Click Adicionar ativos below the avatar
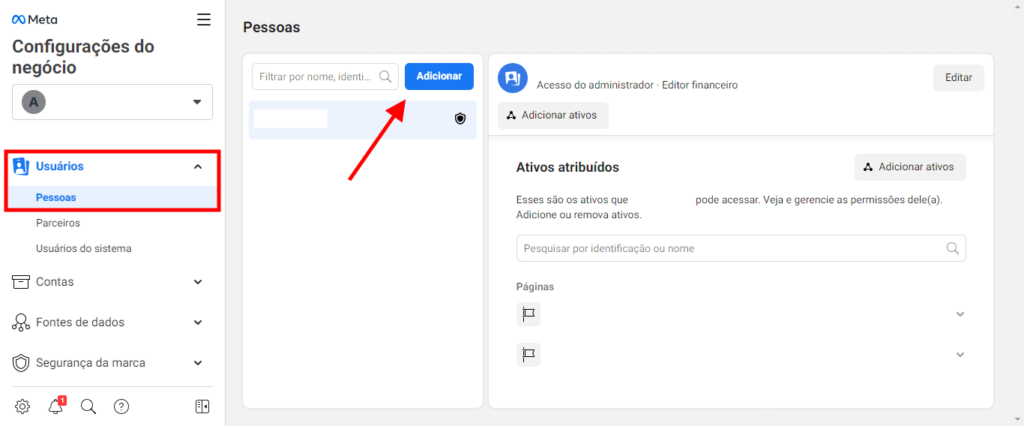Screen dimensions: 1024x426 coord(552,115)
